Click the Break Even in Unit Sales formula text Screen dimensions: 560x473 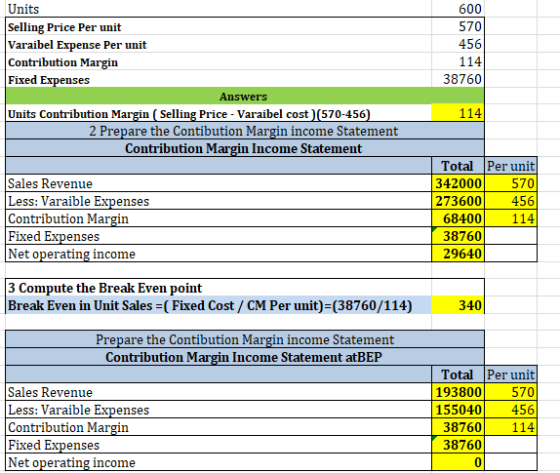click(210, 305)
